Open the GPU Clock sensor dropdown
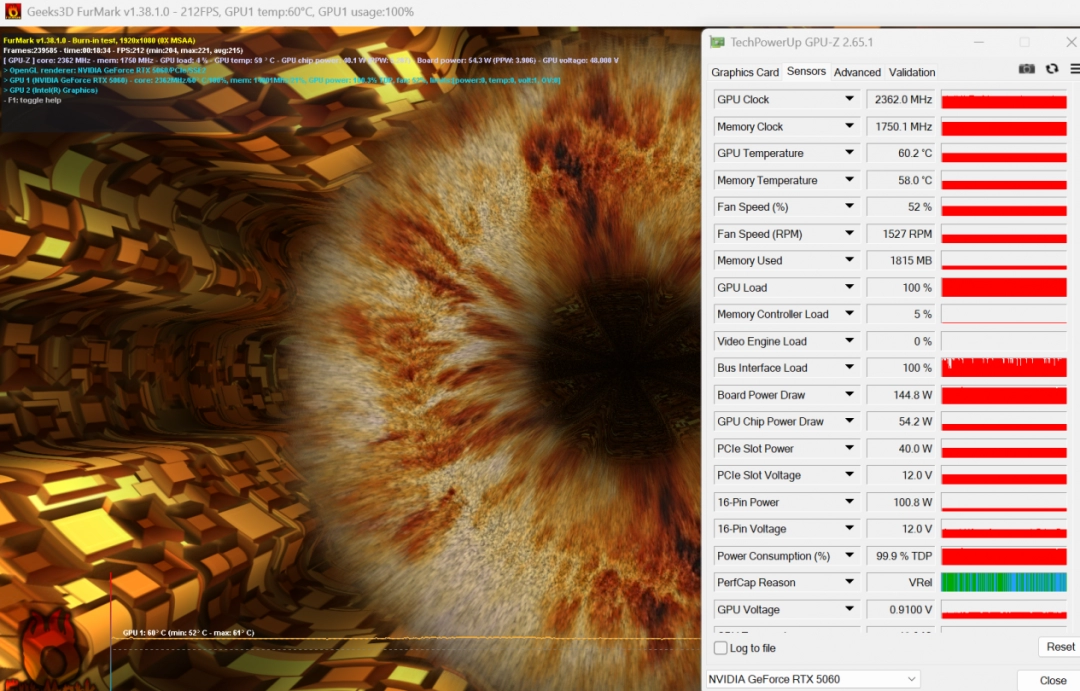This screenshot has width=1080, height=691. coord(849,99)
